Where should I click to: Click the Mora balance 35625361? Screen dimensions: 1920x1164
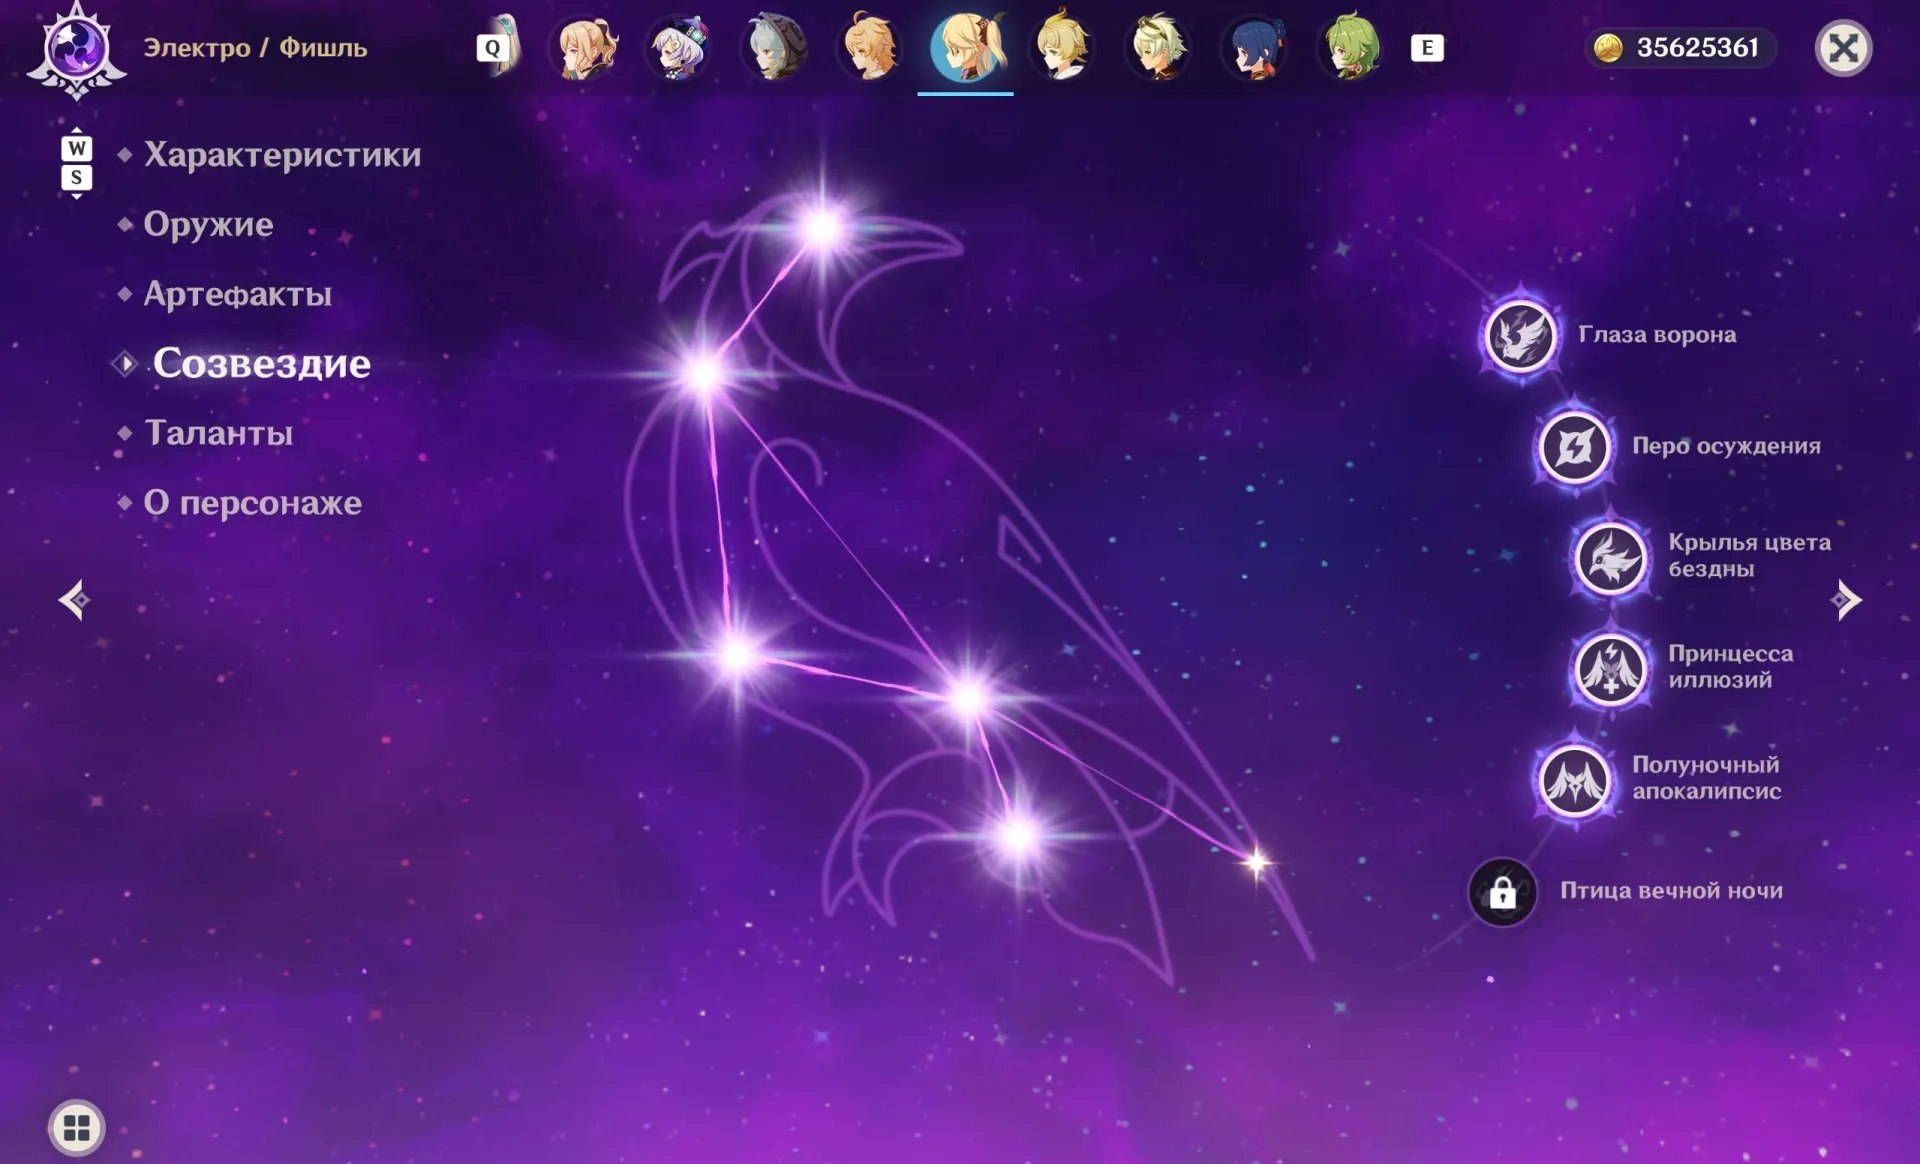coord(1697,48)
